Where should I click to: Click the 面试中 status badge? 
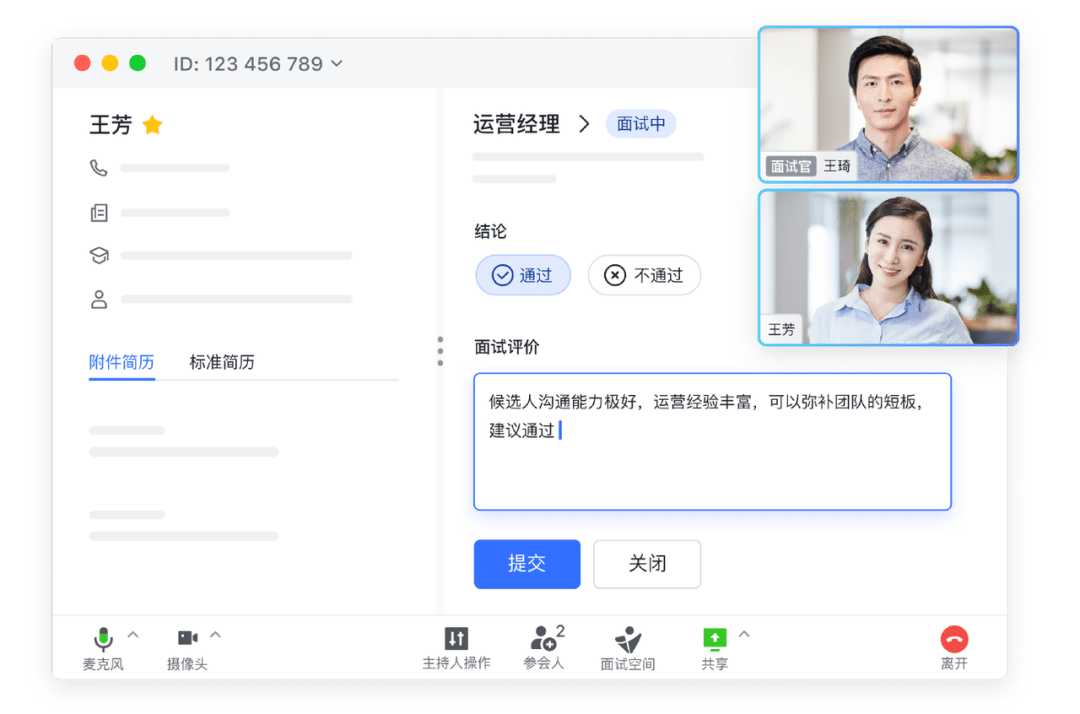641,124
